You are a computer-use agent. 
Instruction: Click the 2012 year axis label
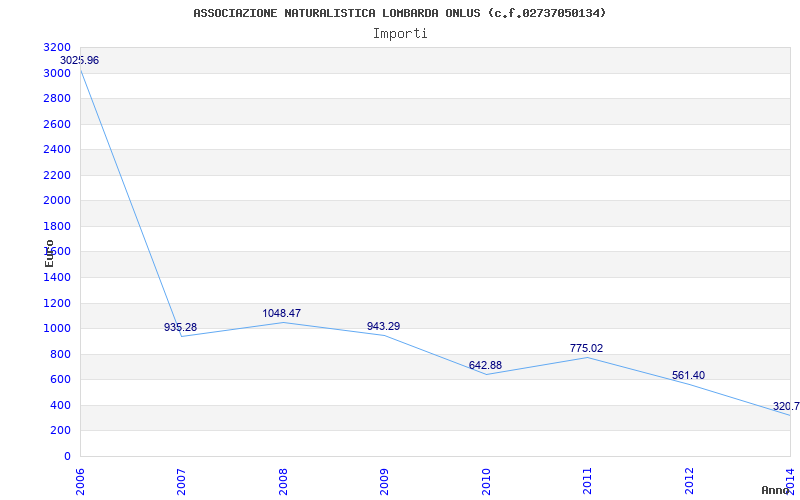pyautogui.click(x=689, y=481)
